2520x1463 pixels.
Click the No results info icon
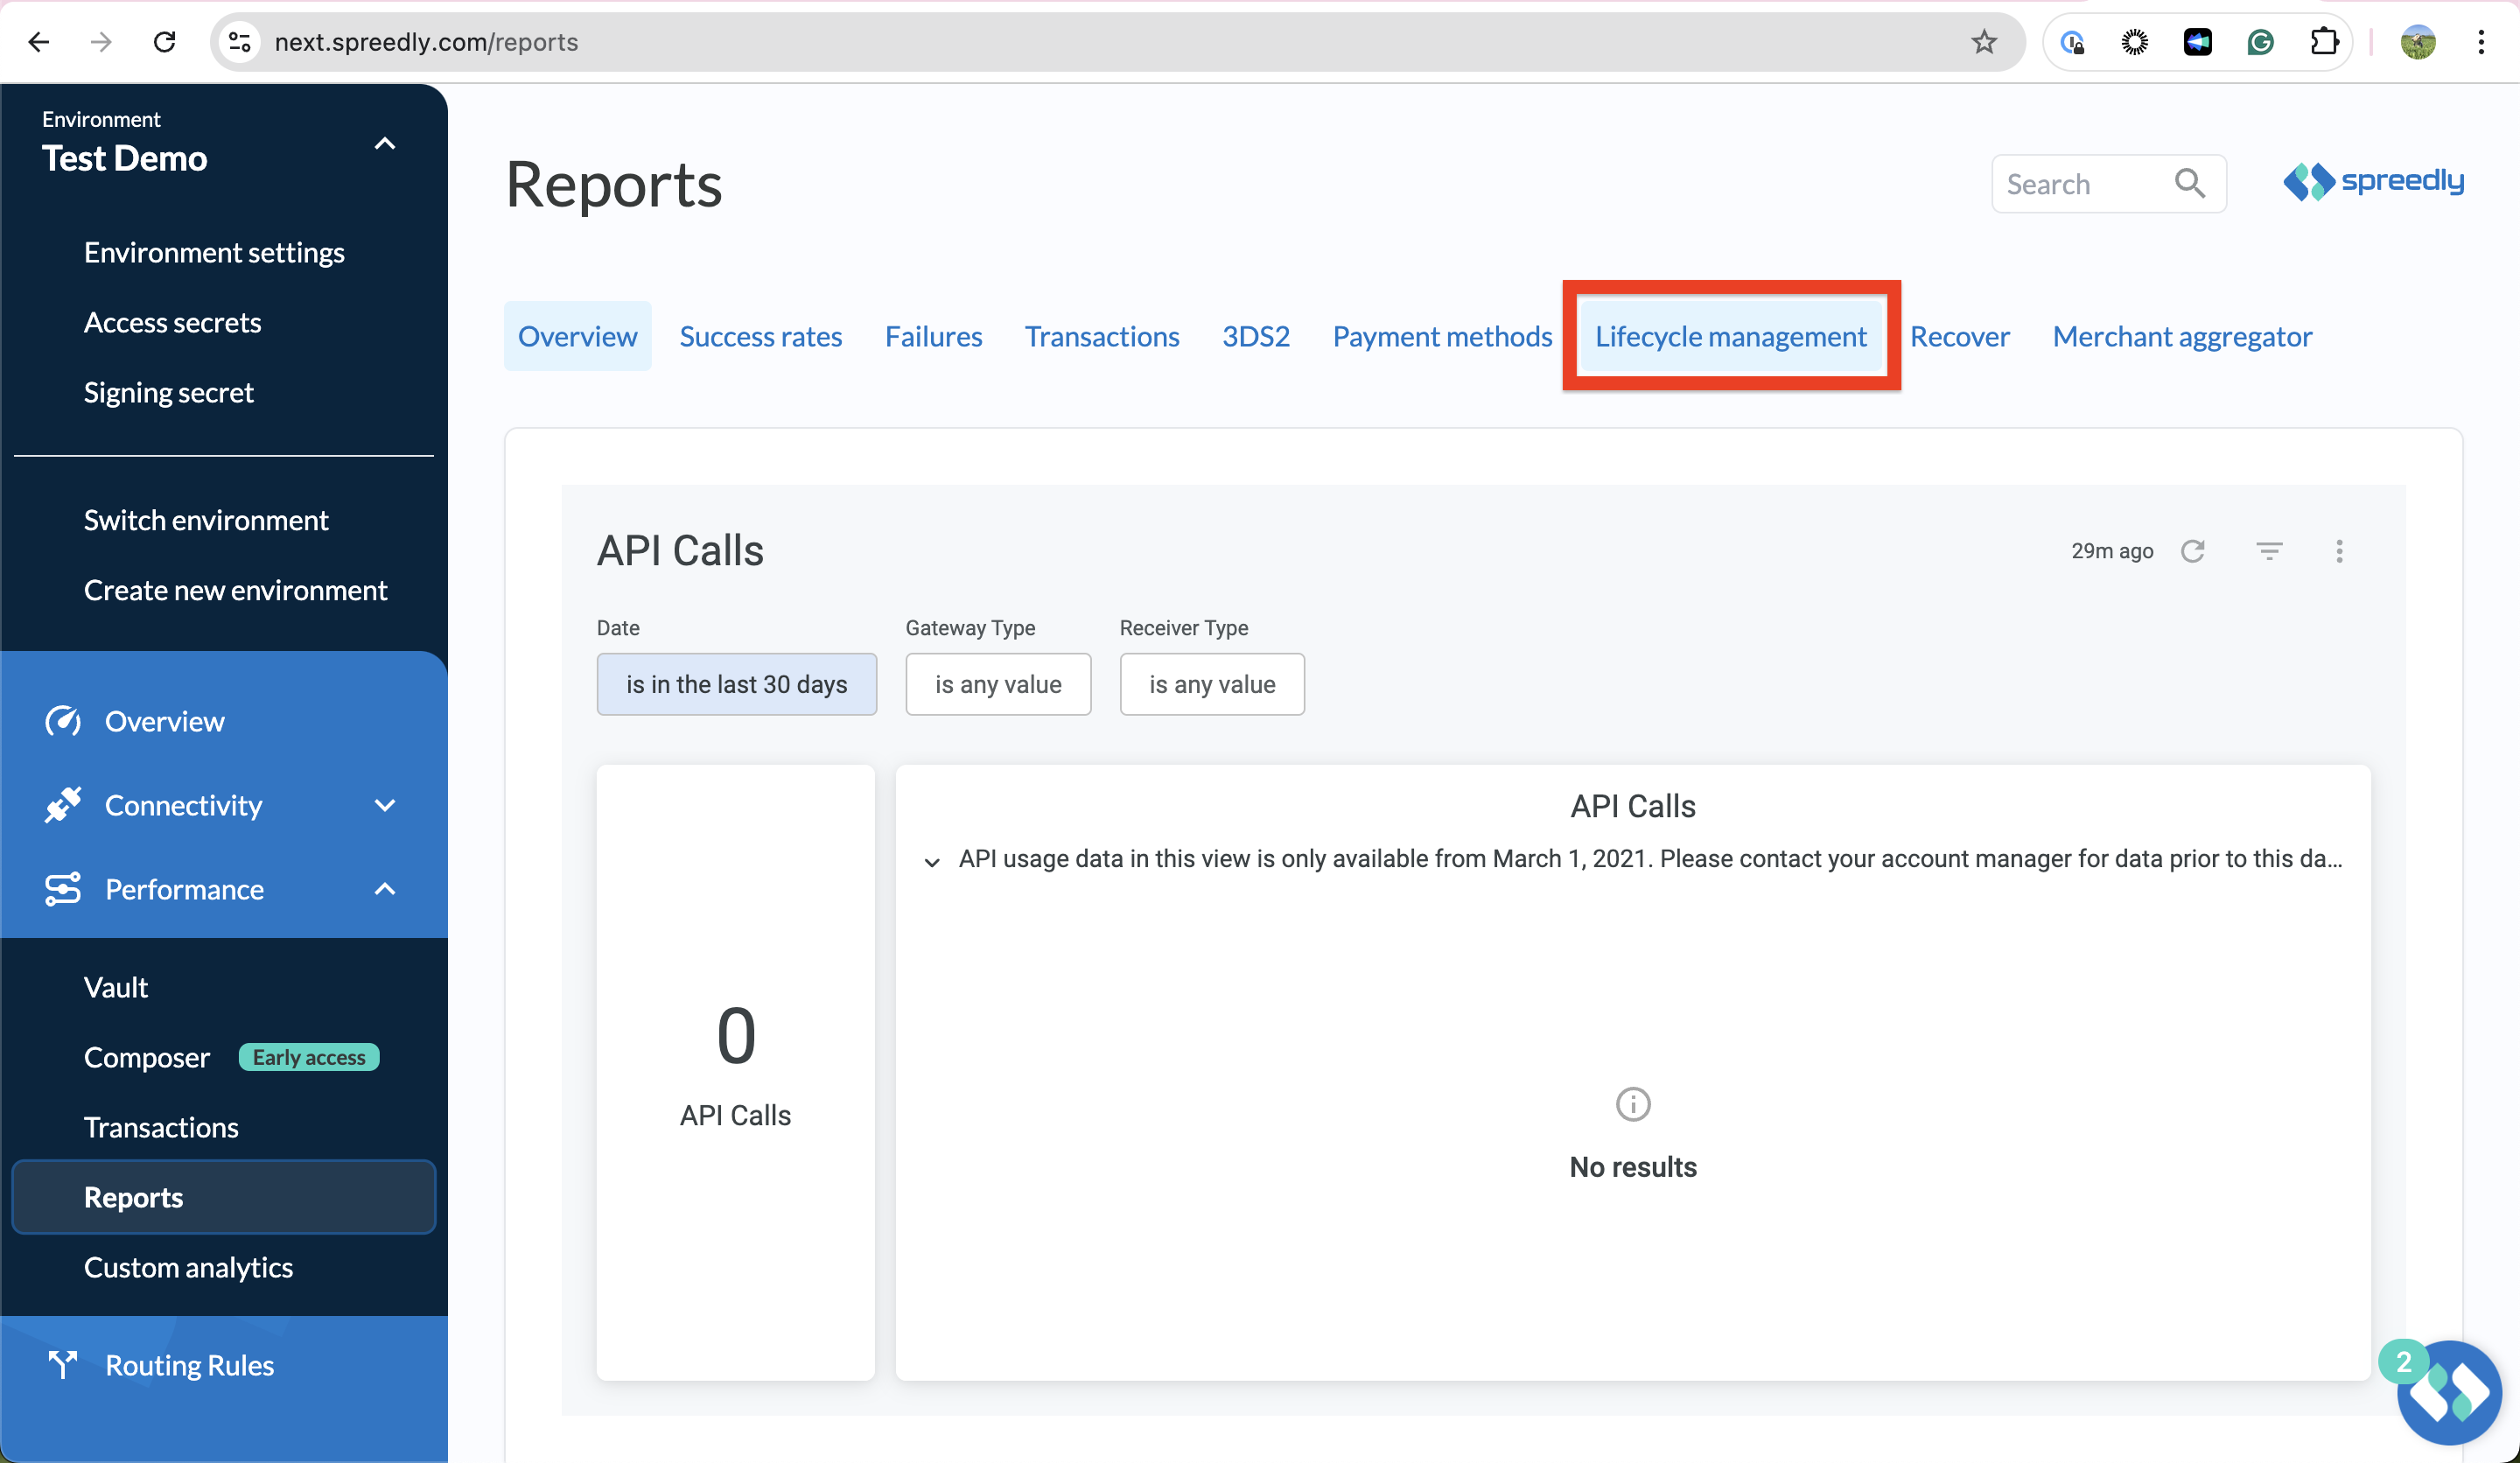(1633, 1104)
